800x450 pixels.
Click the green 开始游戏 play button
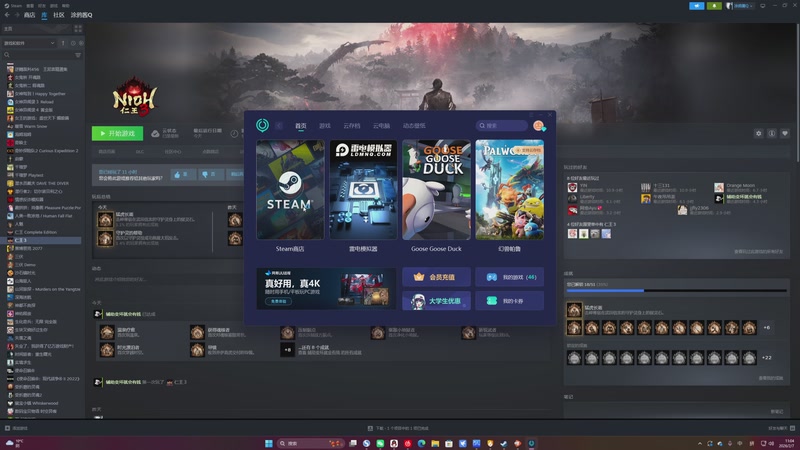coord(117,133)
